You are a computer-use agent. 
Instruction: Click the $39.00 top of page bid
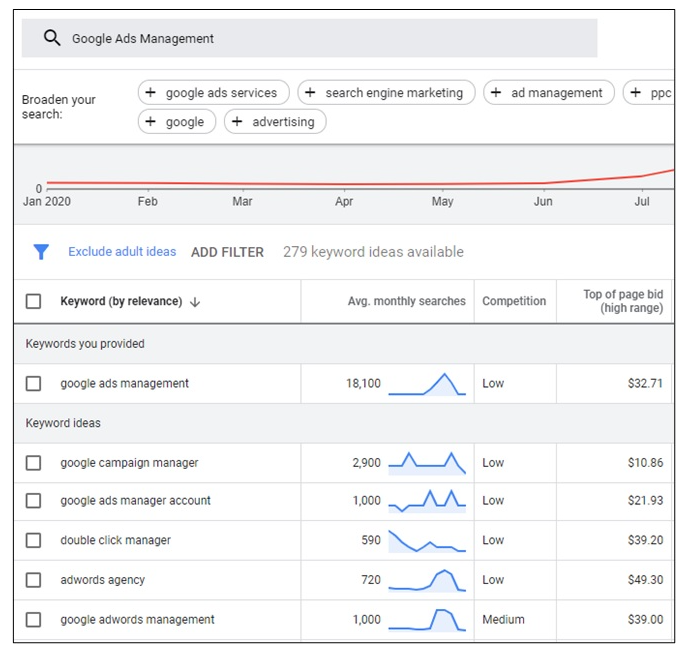point(645,619)
